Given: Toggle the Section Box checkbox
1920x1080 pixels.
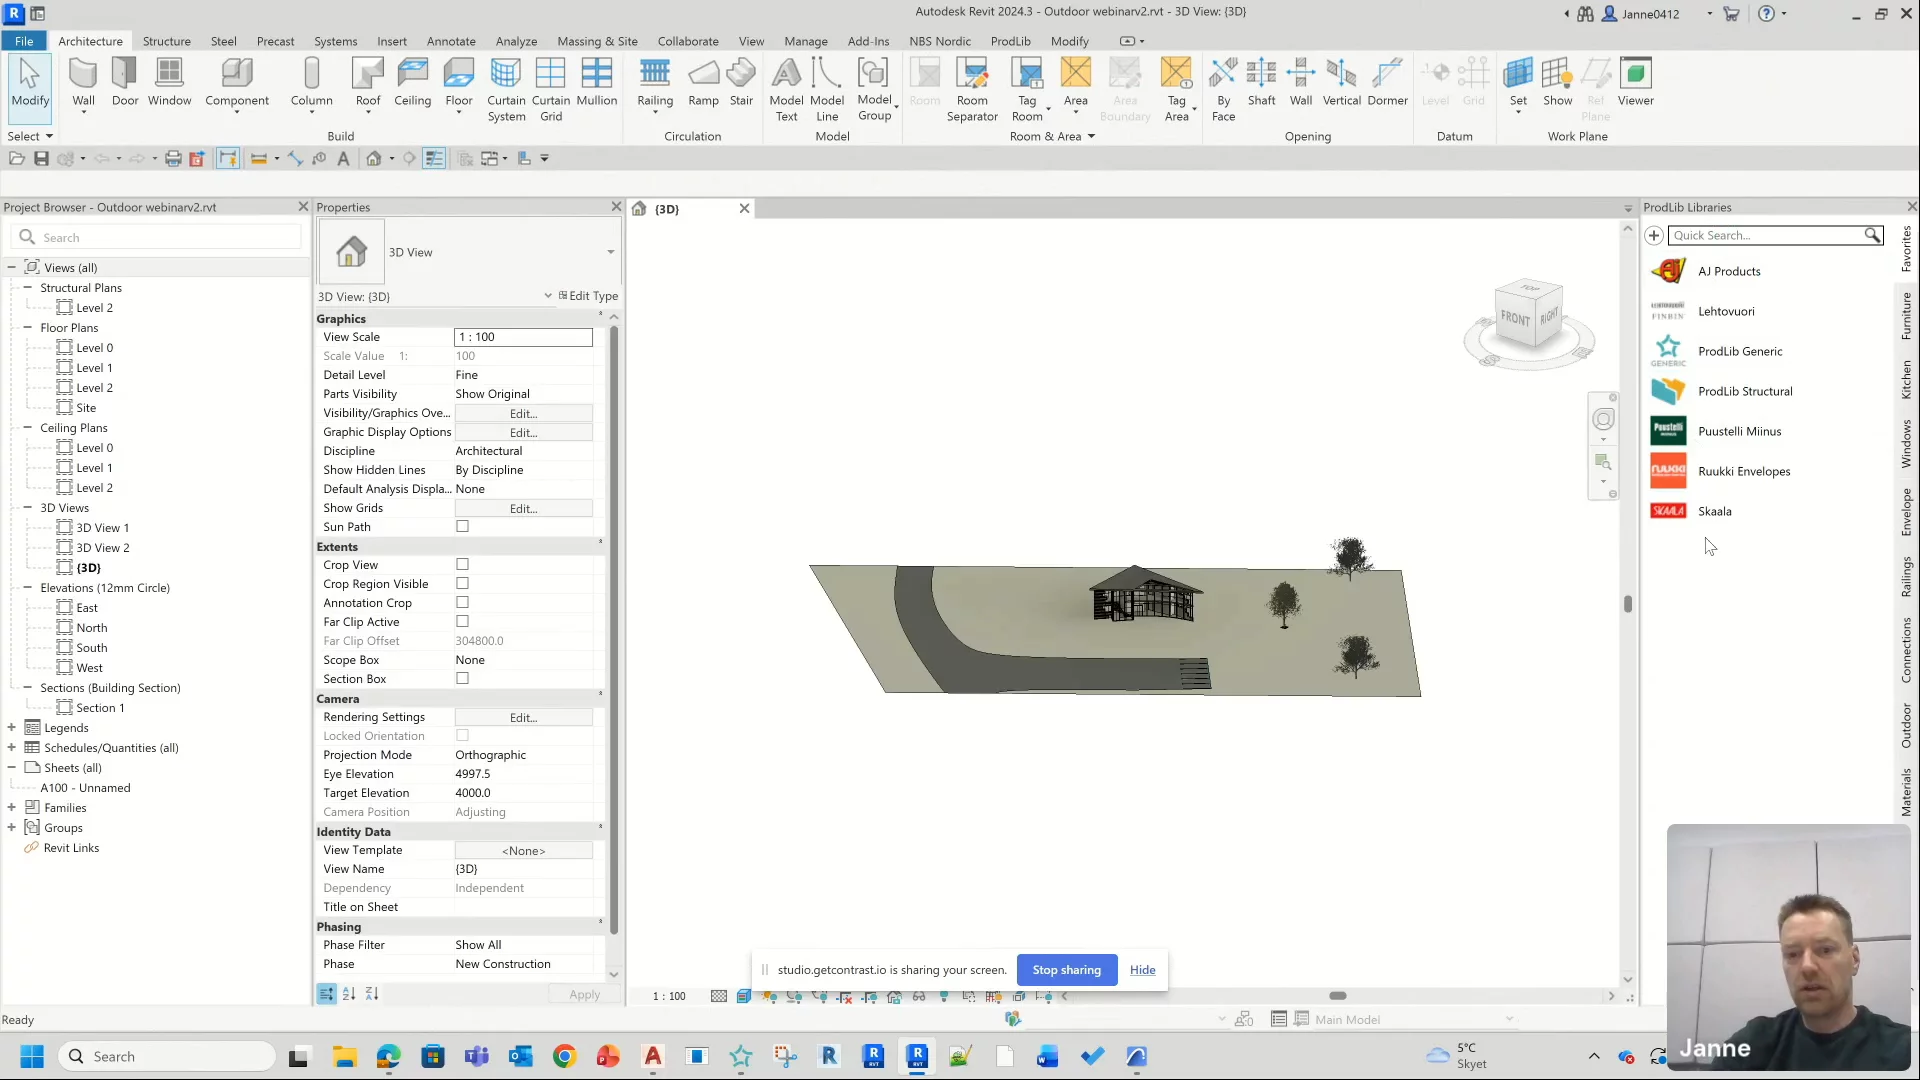Looking at the screenshot, I should pyautogui.click(x=462, y=679).
